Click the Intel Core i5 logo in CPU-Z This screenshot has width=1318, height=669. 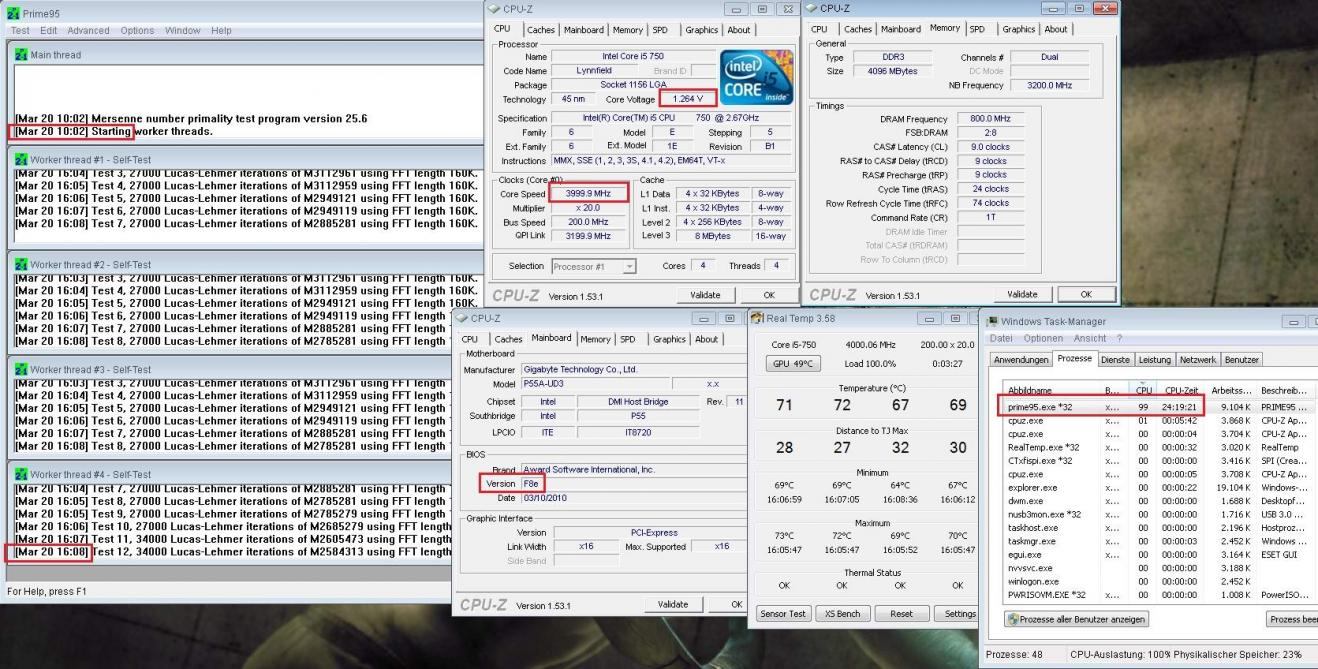click(756, 78)
